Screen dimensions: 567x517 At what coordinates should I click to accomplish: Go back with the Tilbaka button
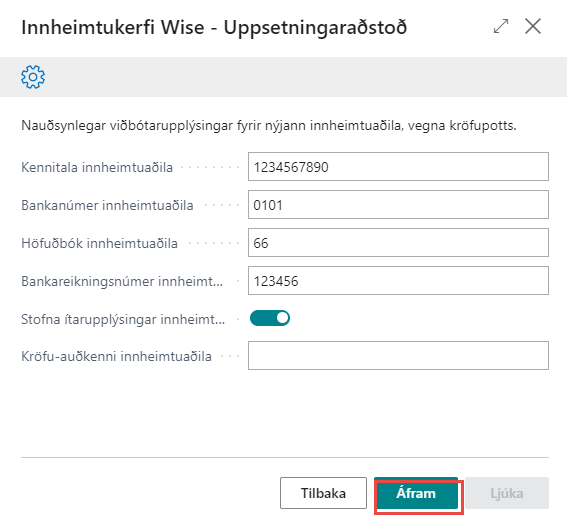[323, 493]
